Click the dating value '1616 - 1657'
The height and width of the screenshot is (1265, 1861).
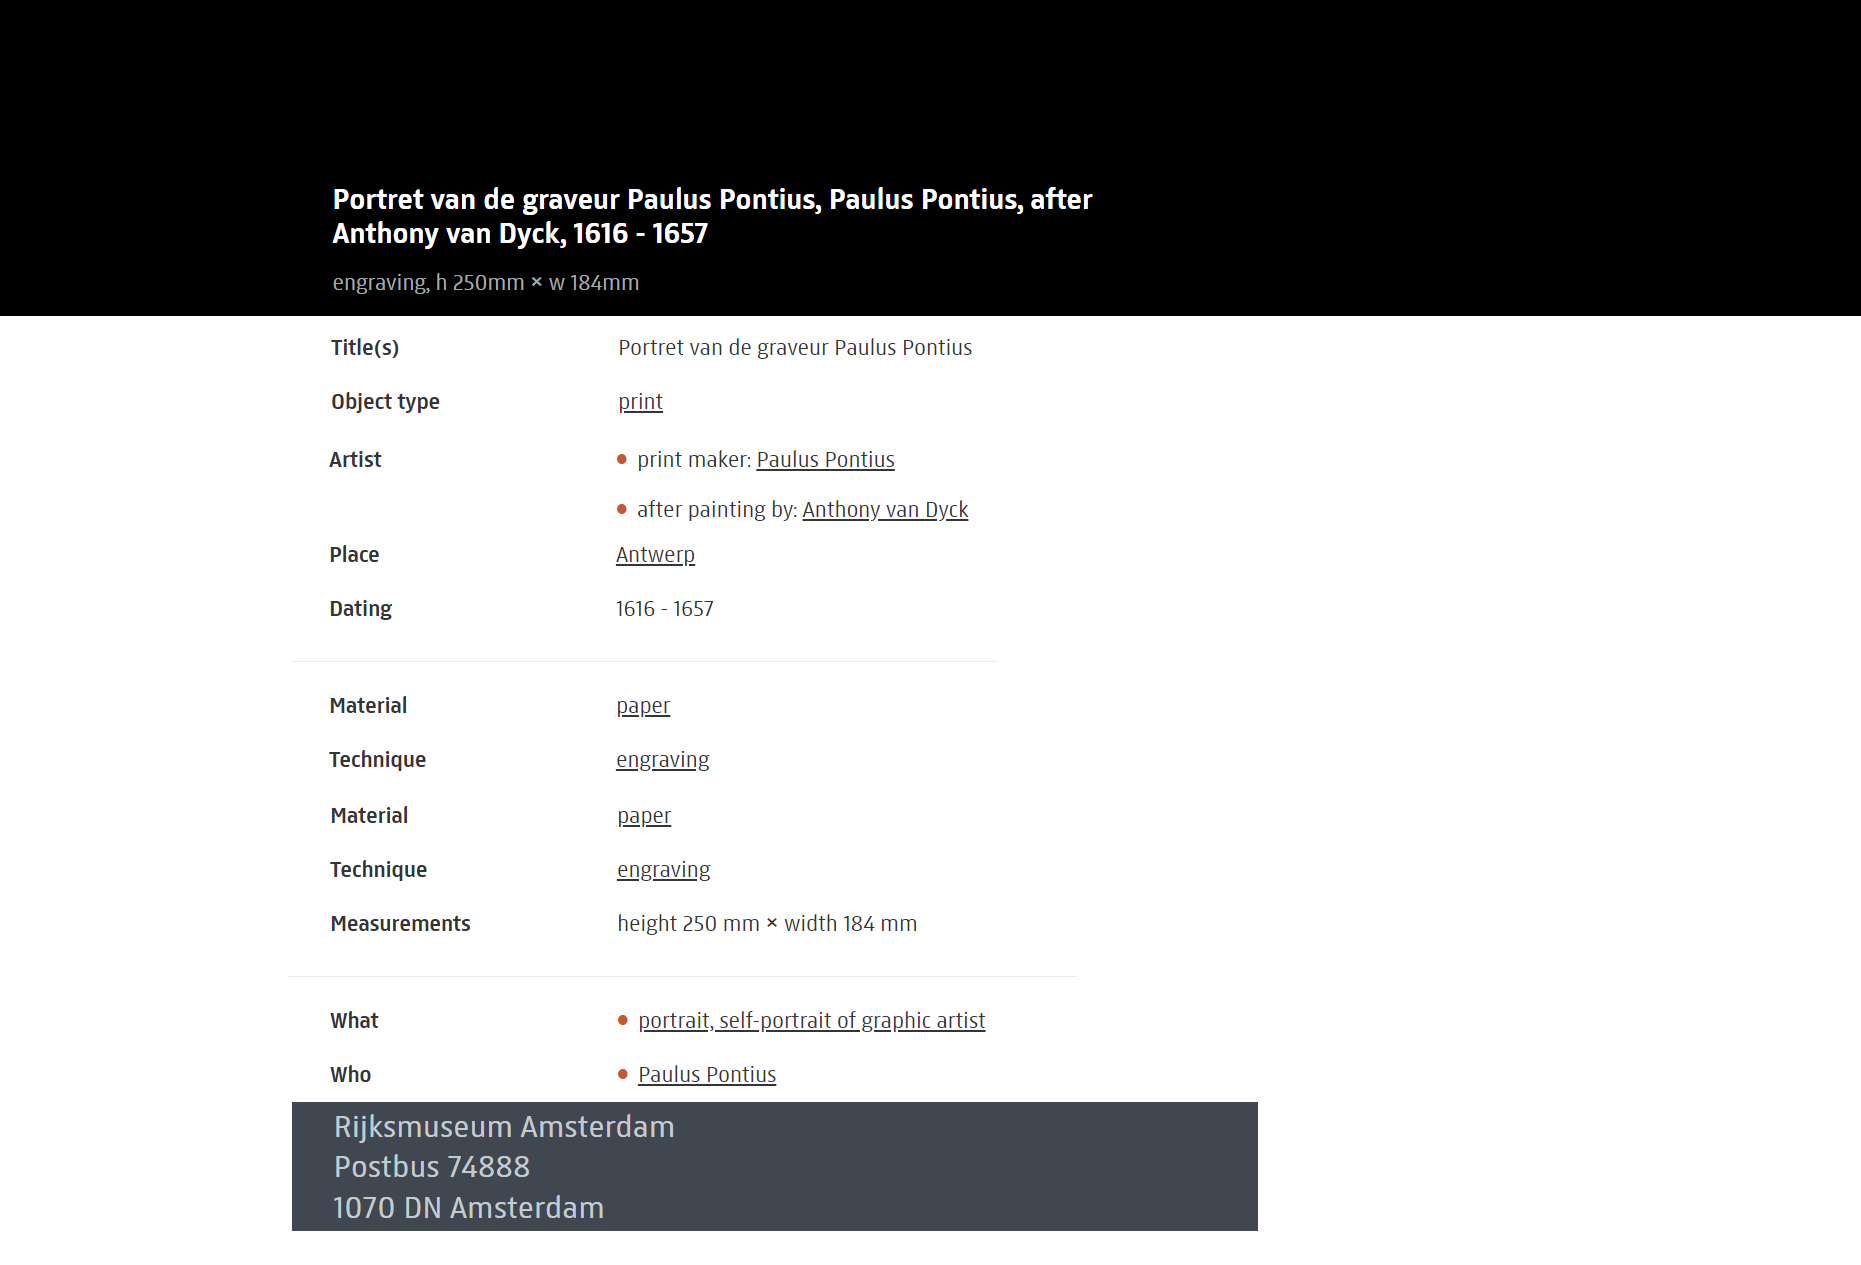coord(664,609)
